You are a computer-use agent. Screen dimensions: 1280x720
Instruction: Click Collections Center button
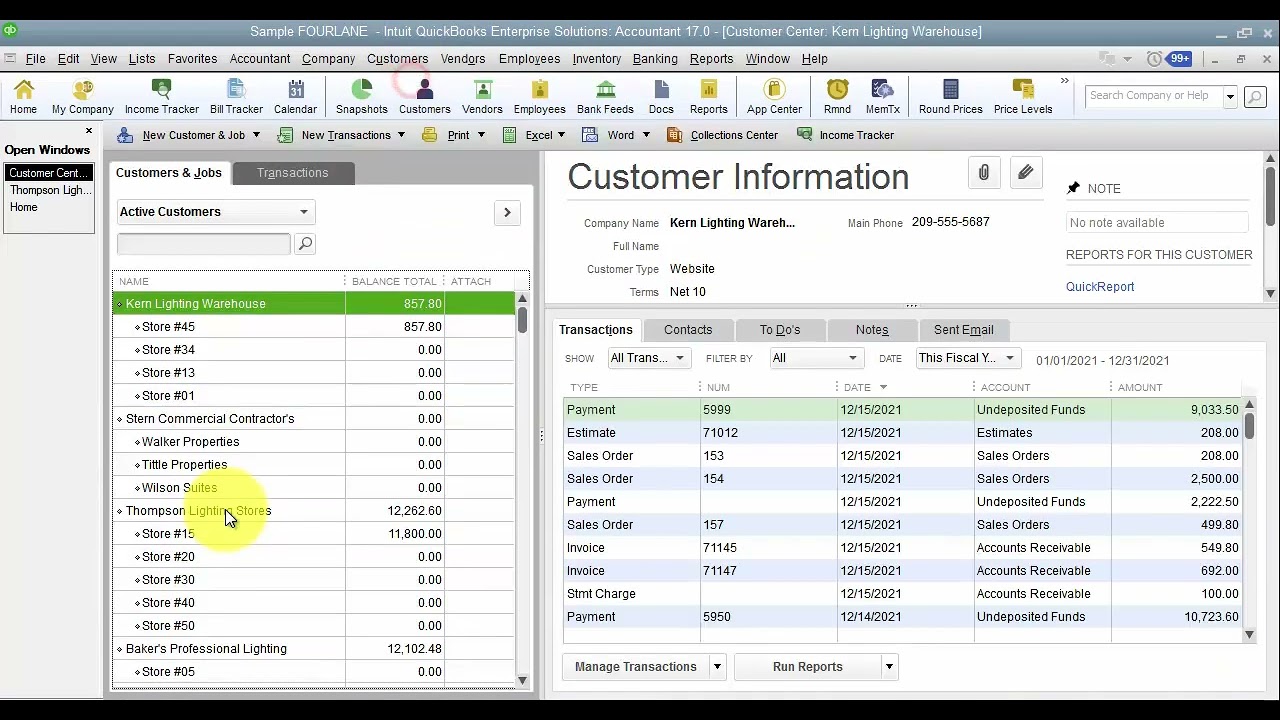[722, 135]
